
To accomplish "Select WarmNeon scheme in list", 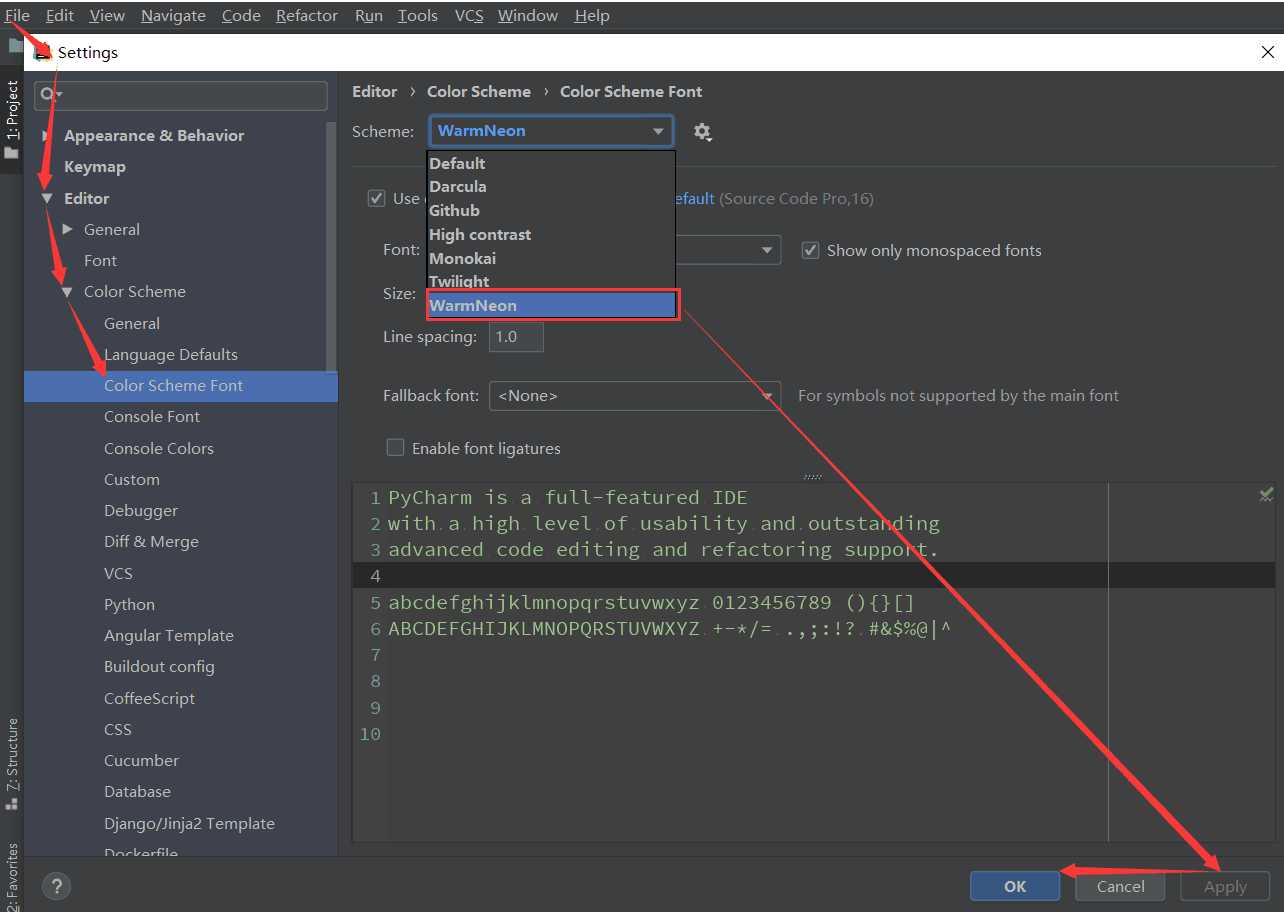I will click(553, 305).
